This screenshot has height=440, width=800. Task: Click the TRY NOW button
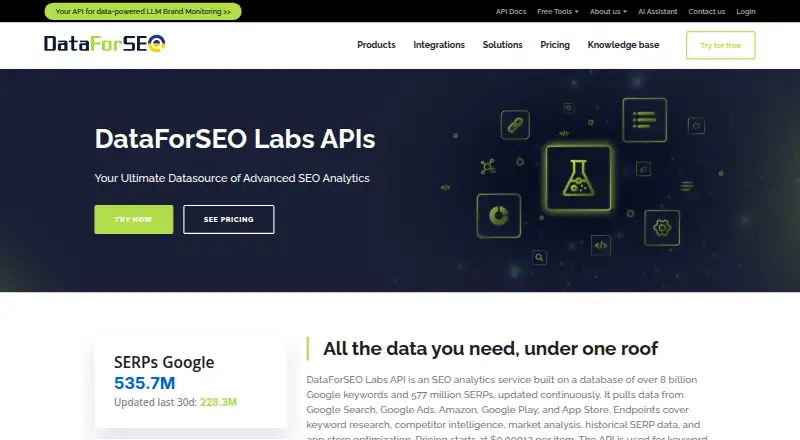134,219
